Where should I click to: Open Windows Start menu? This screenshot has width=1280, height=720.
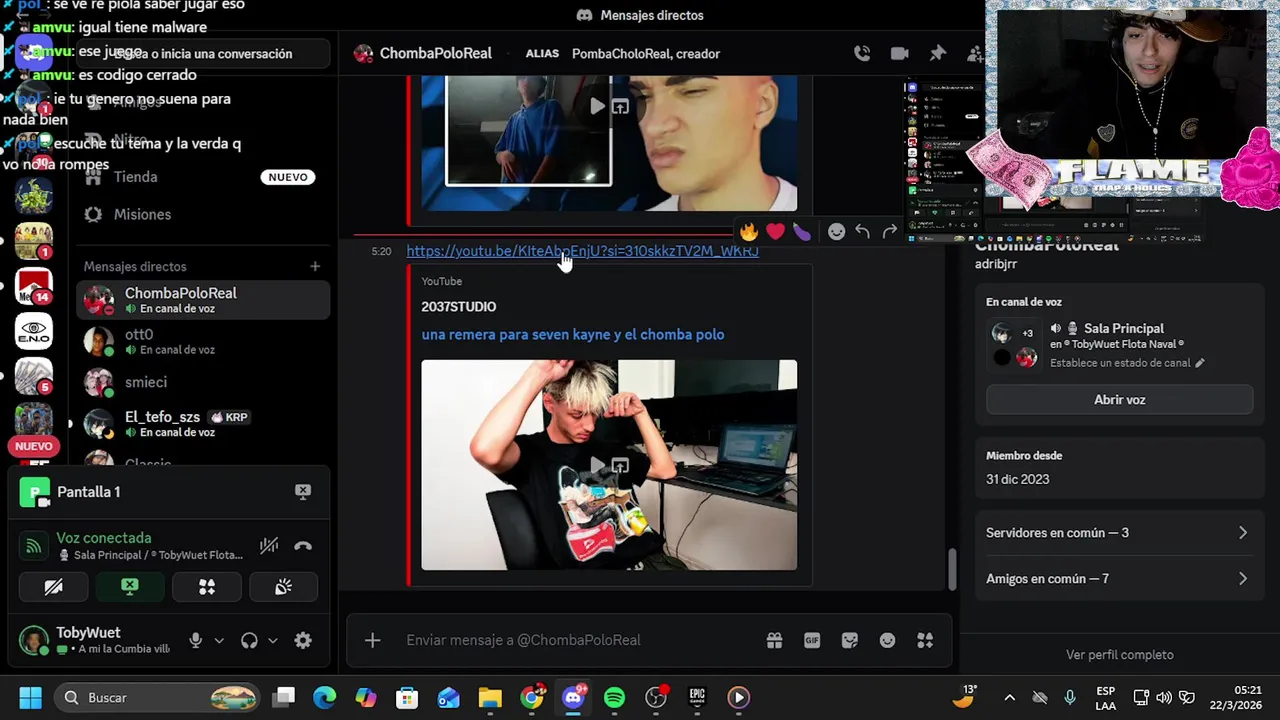30,697
